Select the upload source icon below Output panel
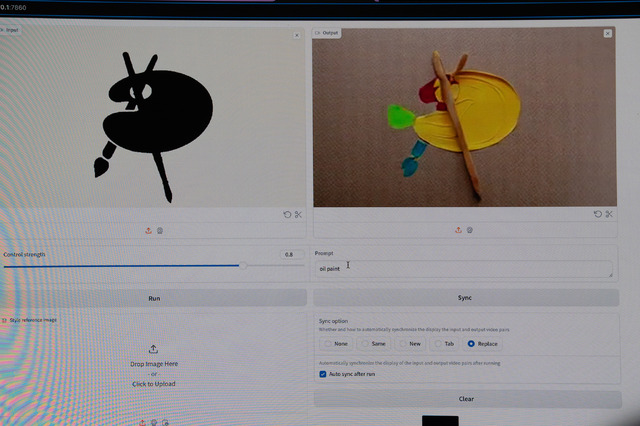 pos(458,230)
